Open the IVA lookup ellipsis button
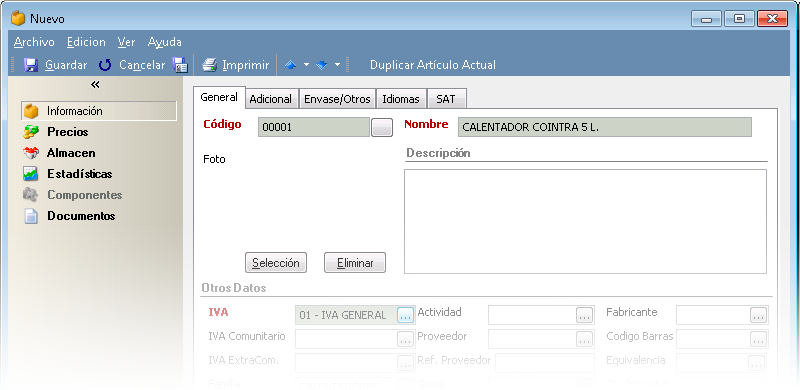The image size is (800, 390). click(x=406, y=315)
